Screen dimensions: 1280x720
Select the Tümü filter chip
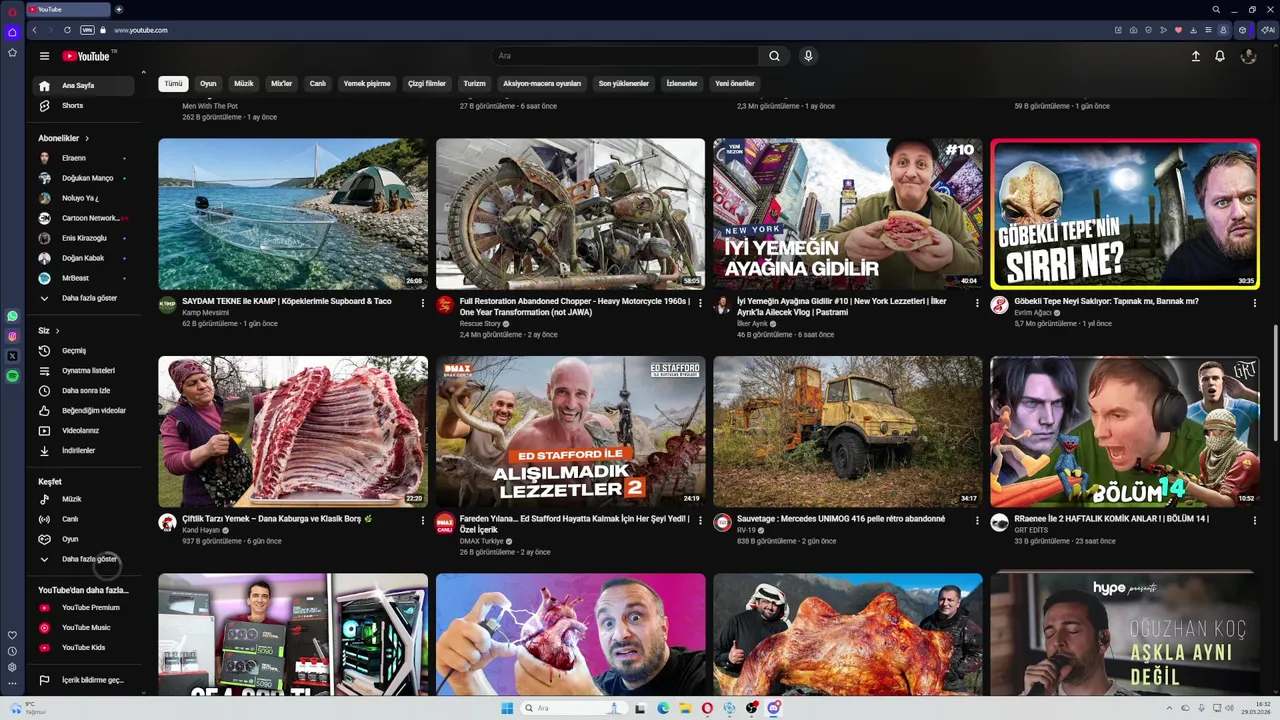[x=174, y=84]
